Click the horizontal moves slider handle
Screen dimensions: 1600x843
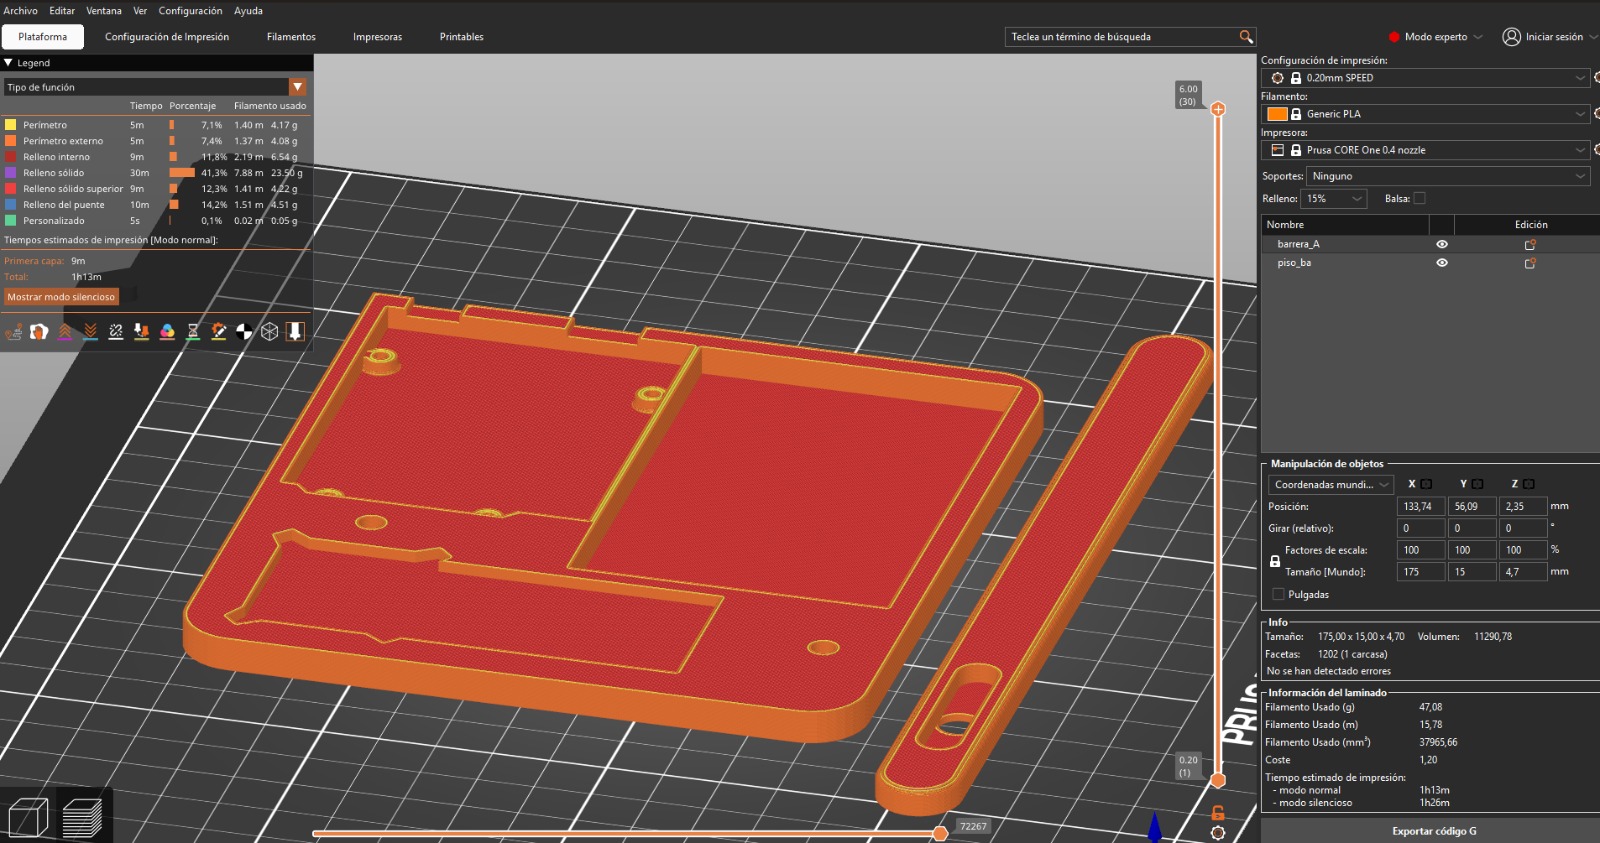[940, 833]
